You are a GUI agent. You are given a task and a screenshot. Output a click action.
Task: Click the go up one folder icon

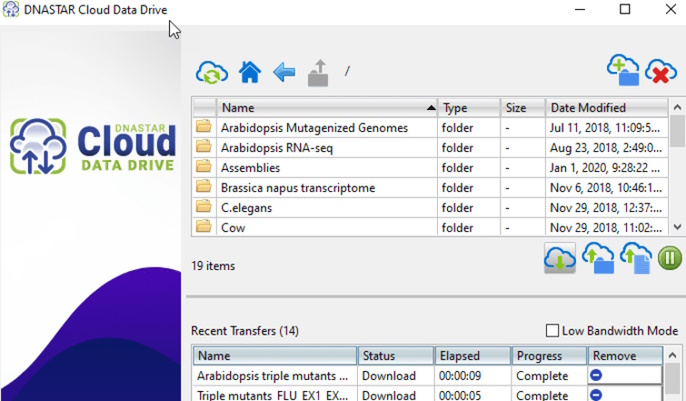pos(318,73)
